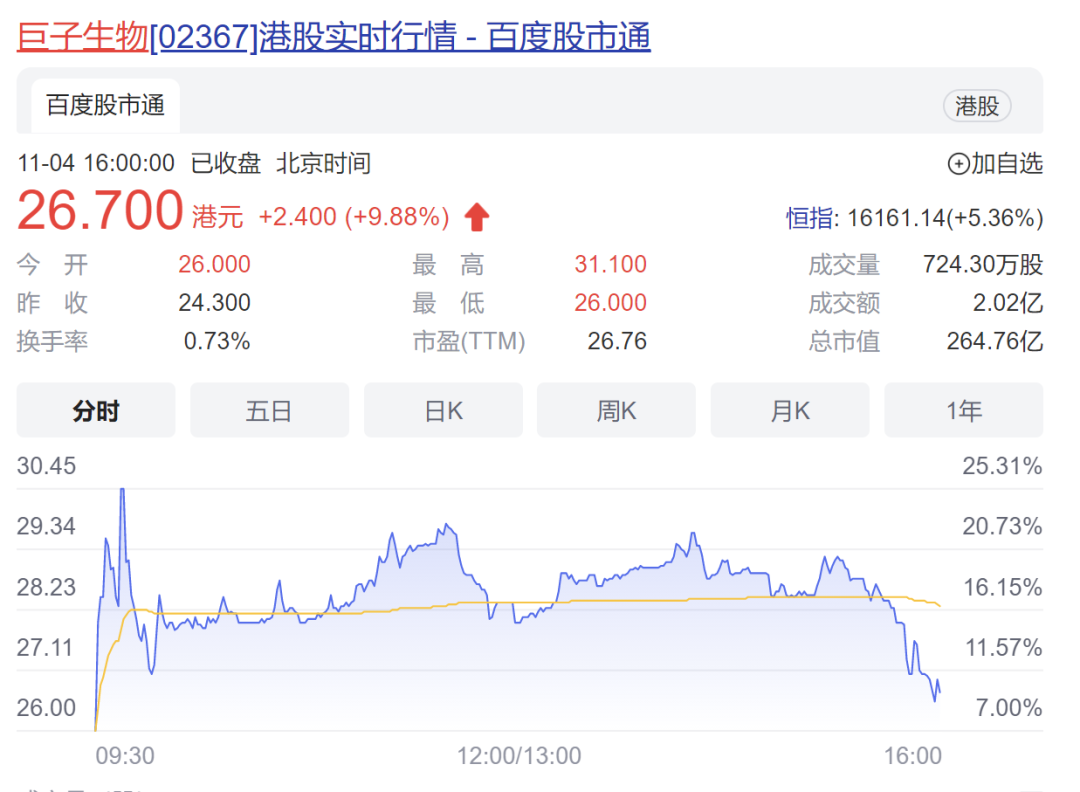Open the 月K monthly chart
This screenshot has height=792, width=1080.
click(790, 411)
